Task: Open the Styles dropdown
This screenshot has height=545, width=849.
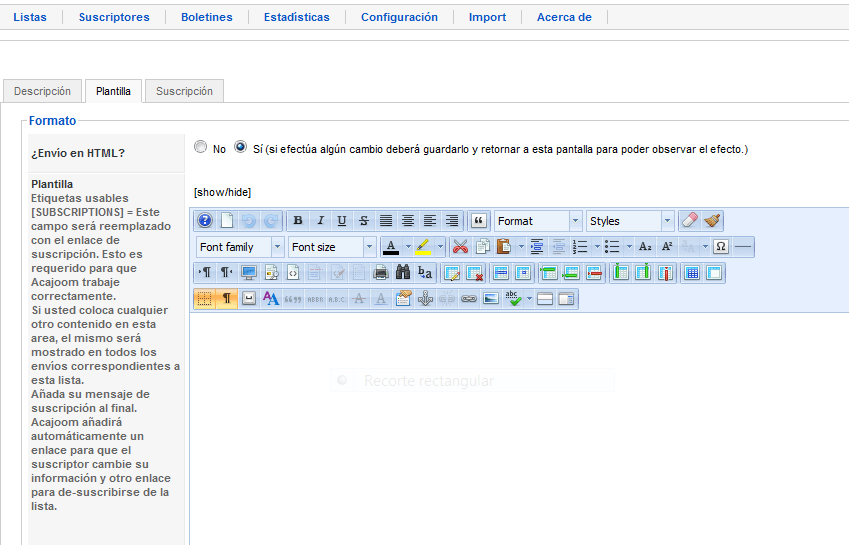Action: click(630, 221)
